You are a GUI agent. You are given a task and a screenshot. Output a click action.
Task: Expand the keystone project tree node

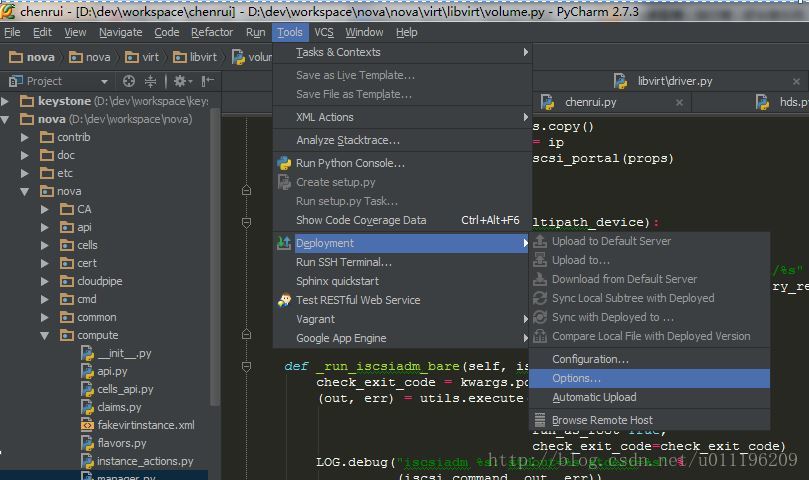pyautogui.click(x=5, y=101)
